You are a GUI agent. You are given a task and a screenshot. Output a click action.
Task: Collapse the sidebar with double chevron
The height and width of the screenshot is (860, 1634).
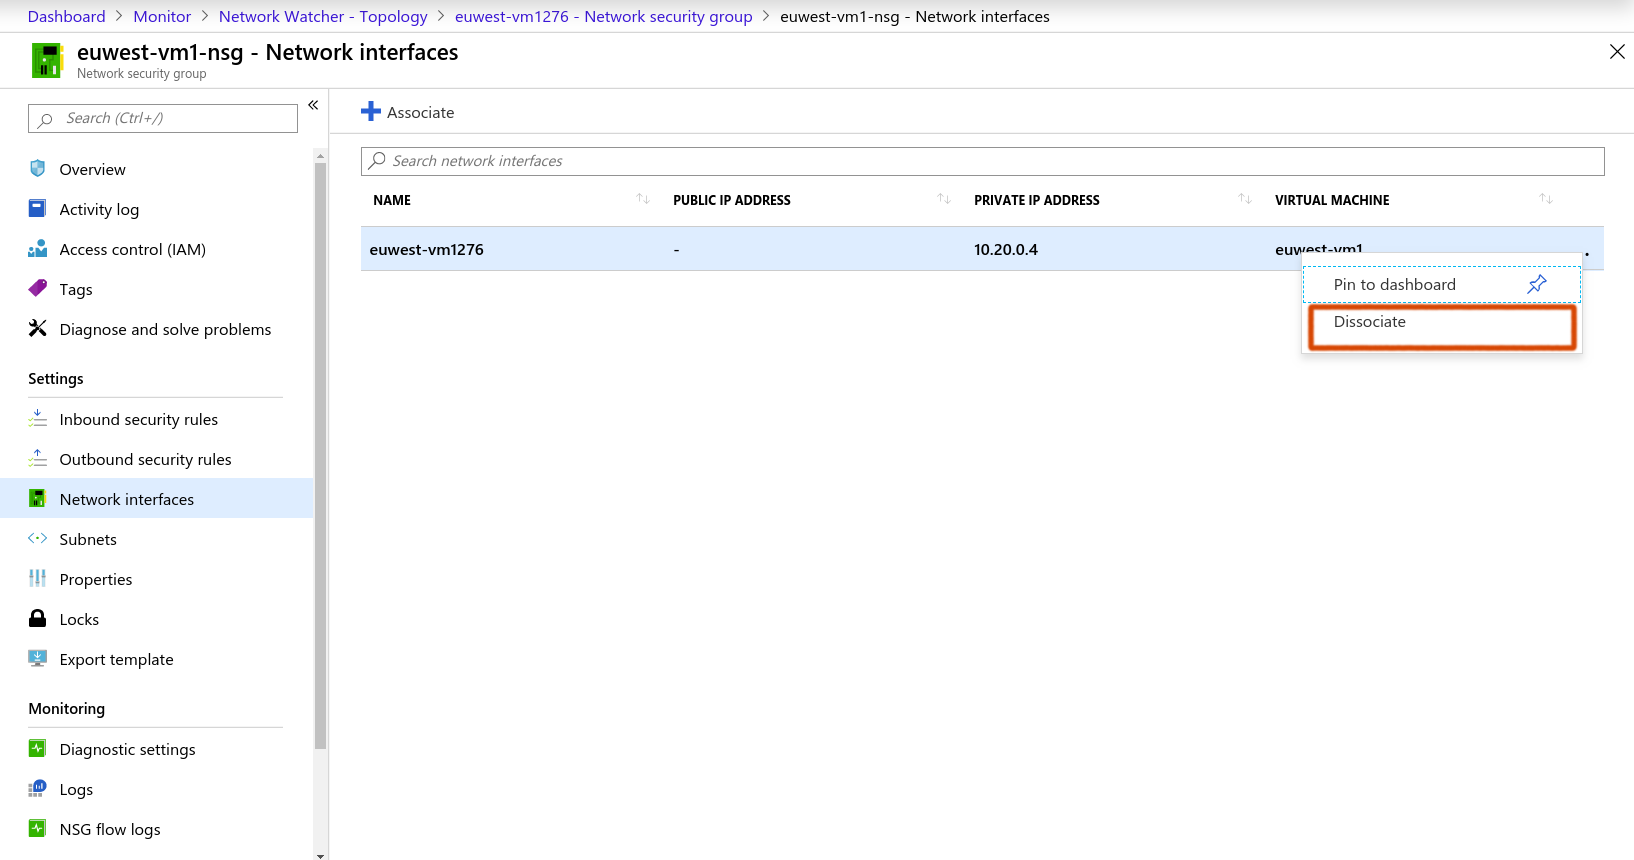313,105
